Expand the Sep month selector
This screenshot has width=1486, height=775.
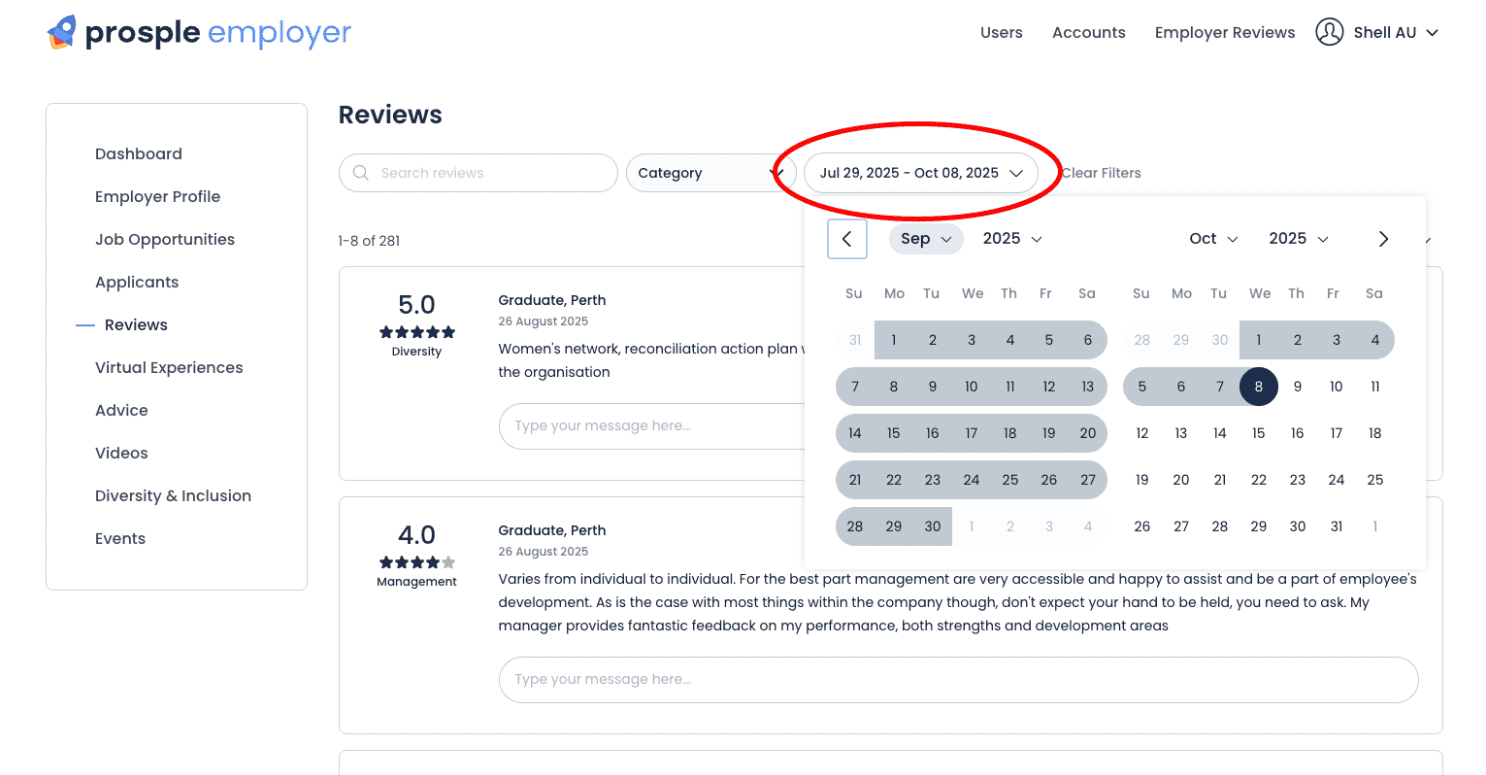926,239
